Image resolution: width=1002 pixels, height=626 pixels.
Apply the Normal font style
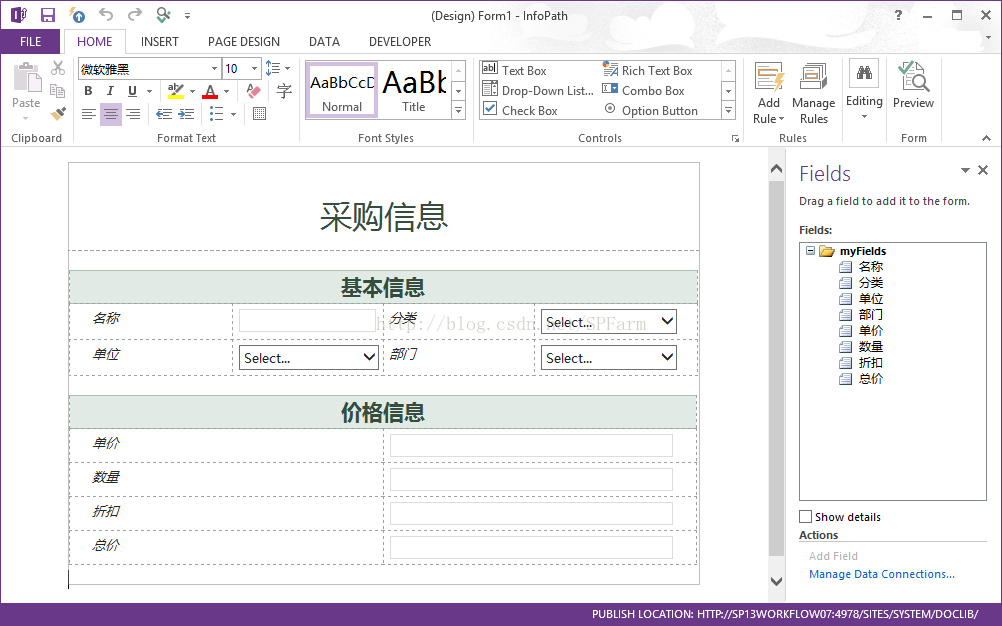coord(342,90)
